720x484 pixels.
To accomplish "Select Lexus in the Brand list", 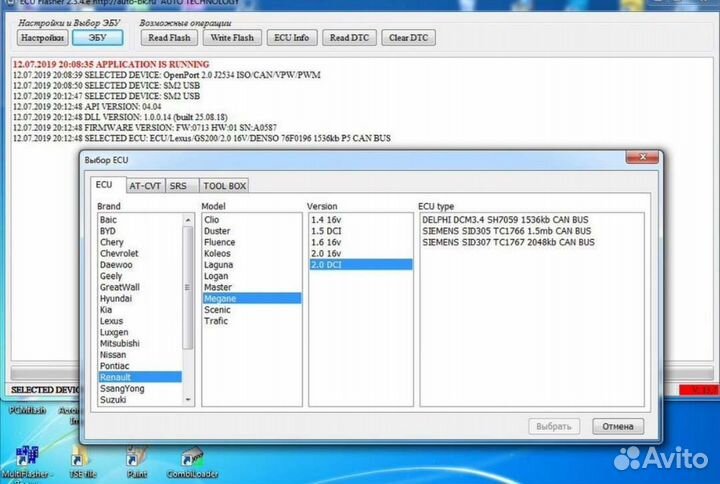I will 140,321.
